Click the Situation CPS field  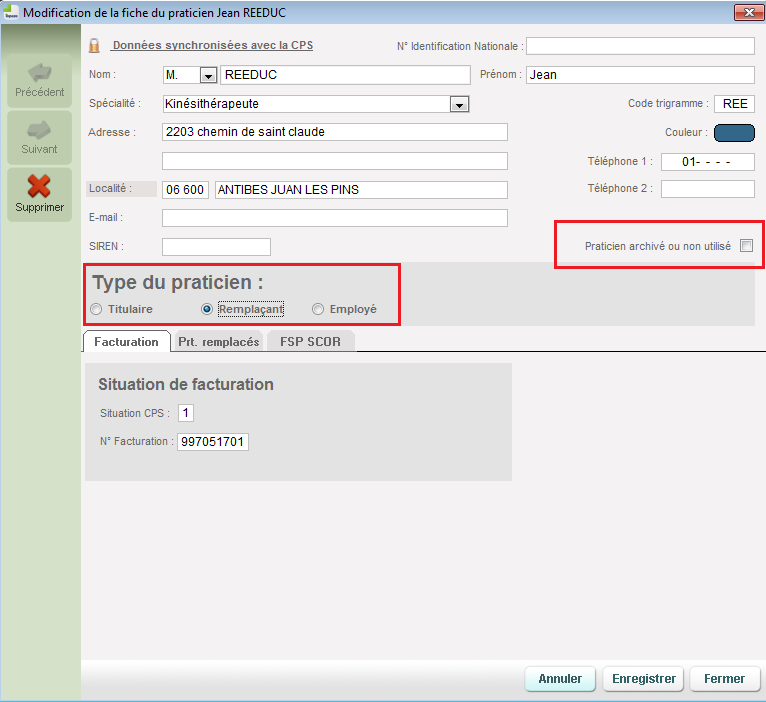[x=186, y=413]
